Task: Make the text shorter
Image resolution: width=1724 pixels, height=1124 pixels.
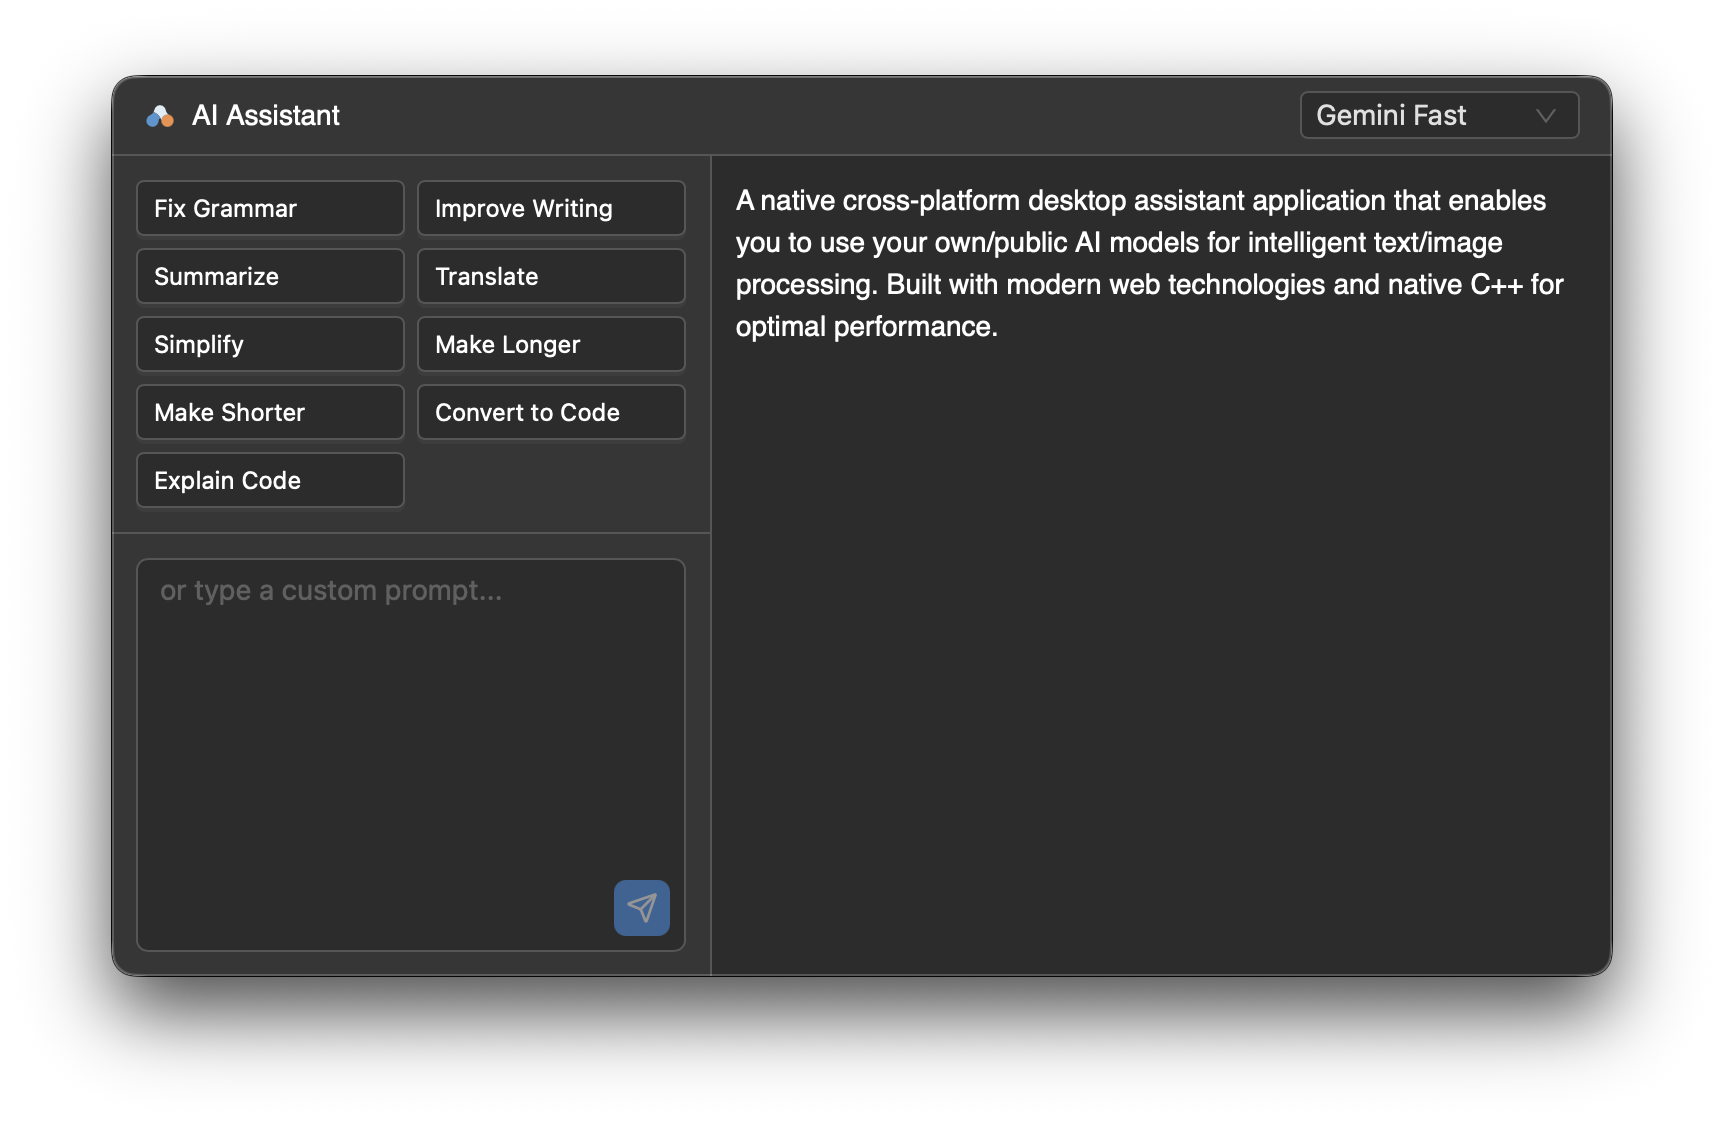Action: [x=269, y=412]
